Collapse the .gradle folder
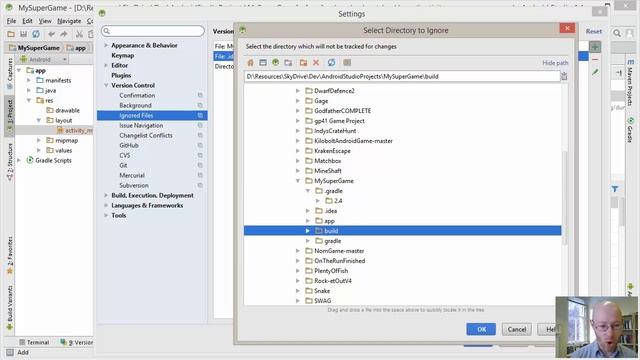Screen dimensions: 640x360 tap(308, 191)
